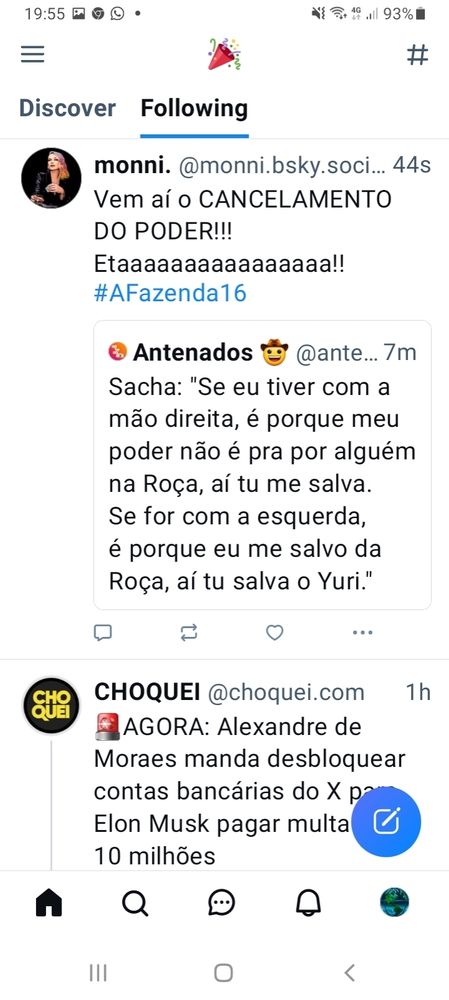Reply to monni's post
This screenshot has width=449, height=1000.
tap(103, 632)
